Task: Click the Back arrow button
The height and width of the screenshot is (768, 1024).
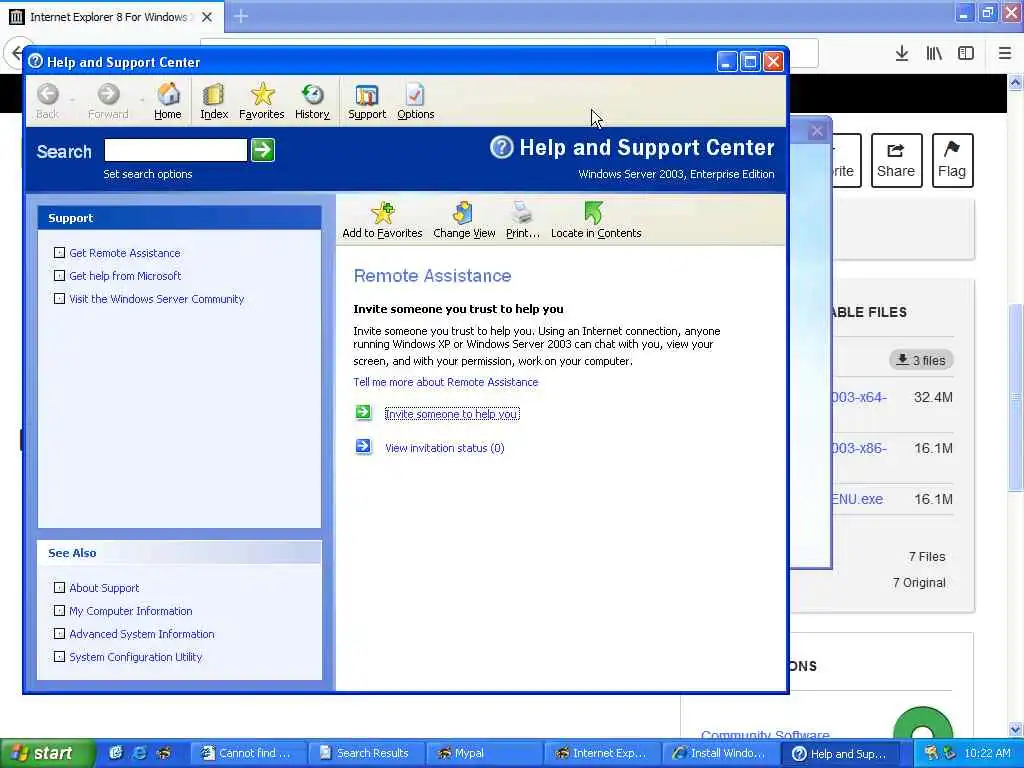Action: tap(48, 101)
